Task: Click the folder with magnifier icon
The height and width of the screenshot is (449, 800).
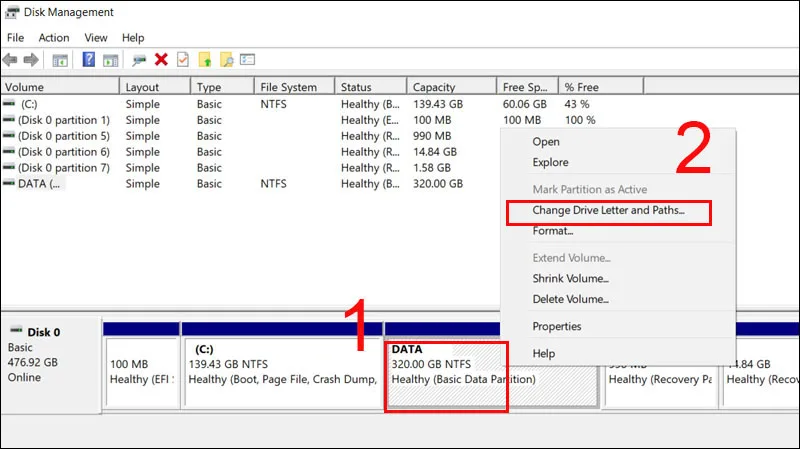Action: click(x=227, y=60)
